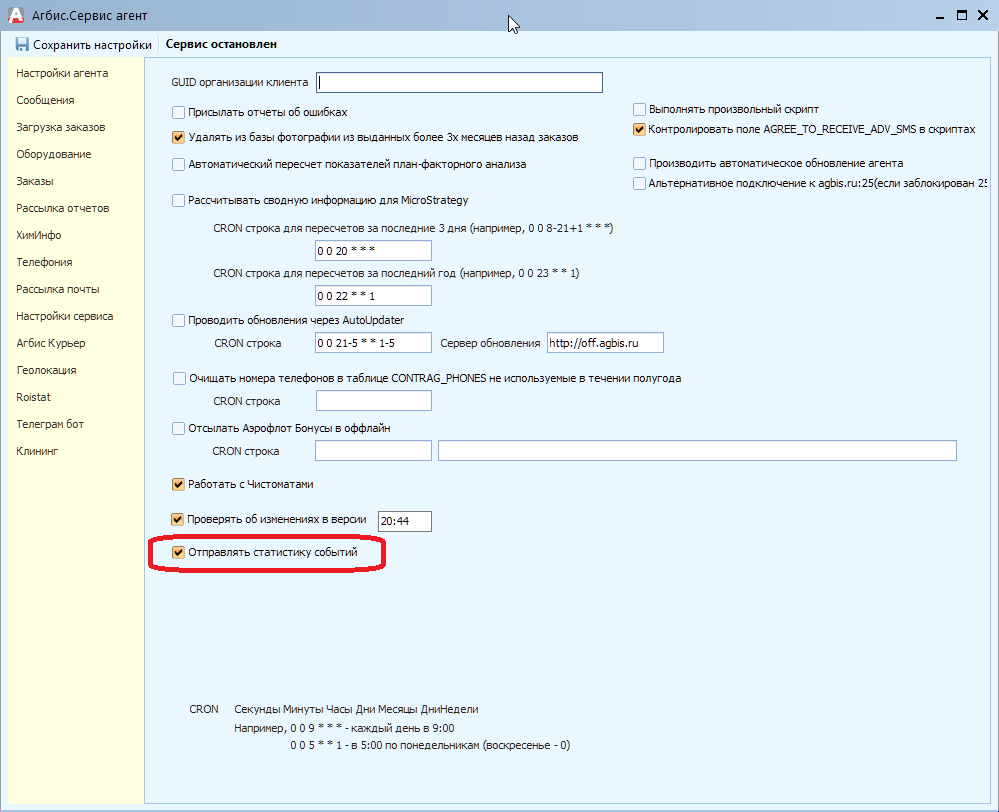Enable Проводить обновления через AutoUpdater
Viewport: 999px width, 812px height.
pos(178,321)
